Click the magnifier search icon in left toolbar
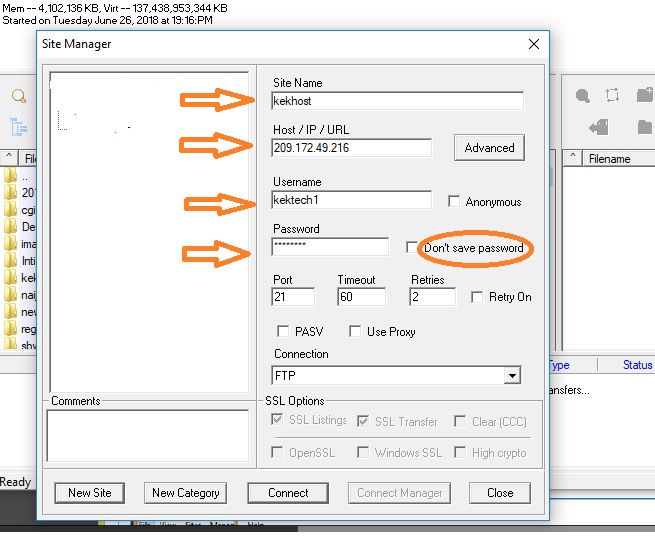655x536 pixels. click(x=19, y=97)
